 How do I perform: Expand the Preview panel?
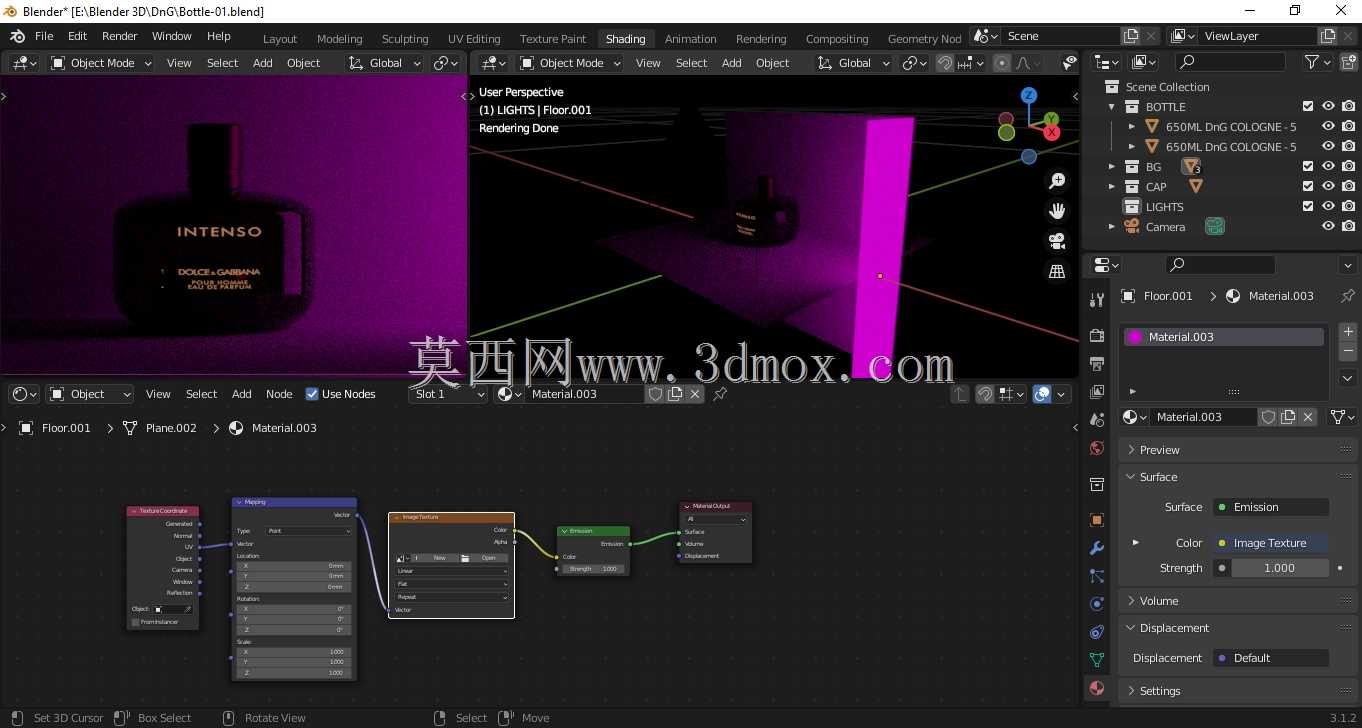tap(1236, 450)
